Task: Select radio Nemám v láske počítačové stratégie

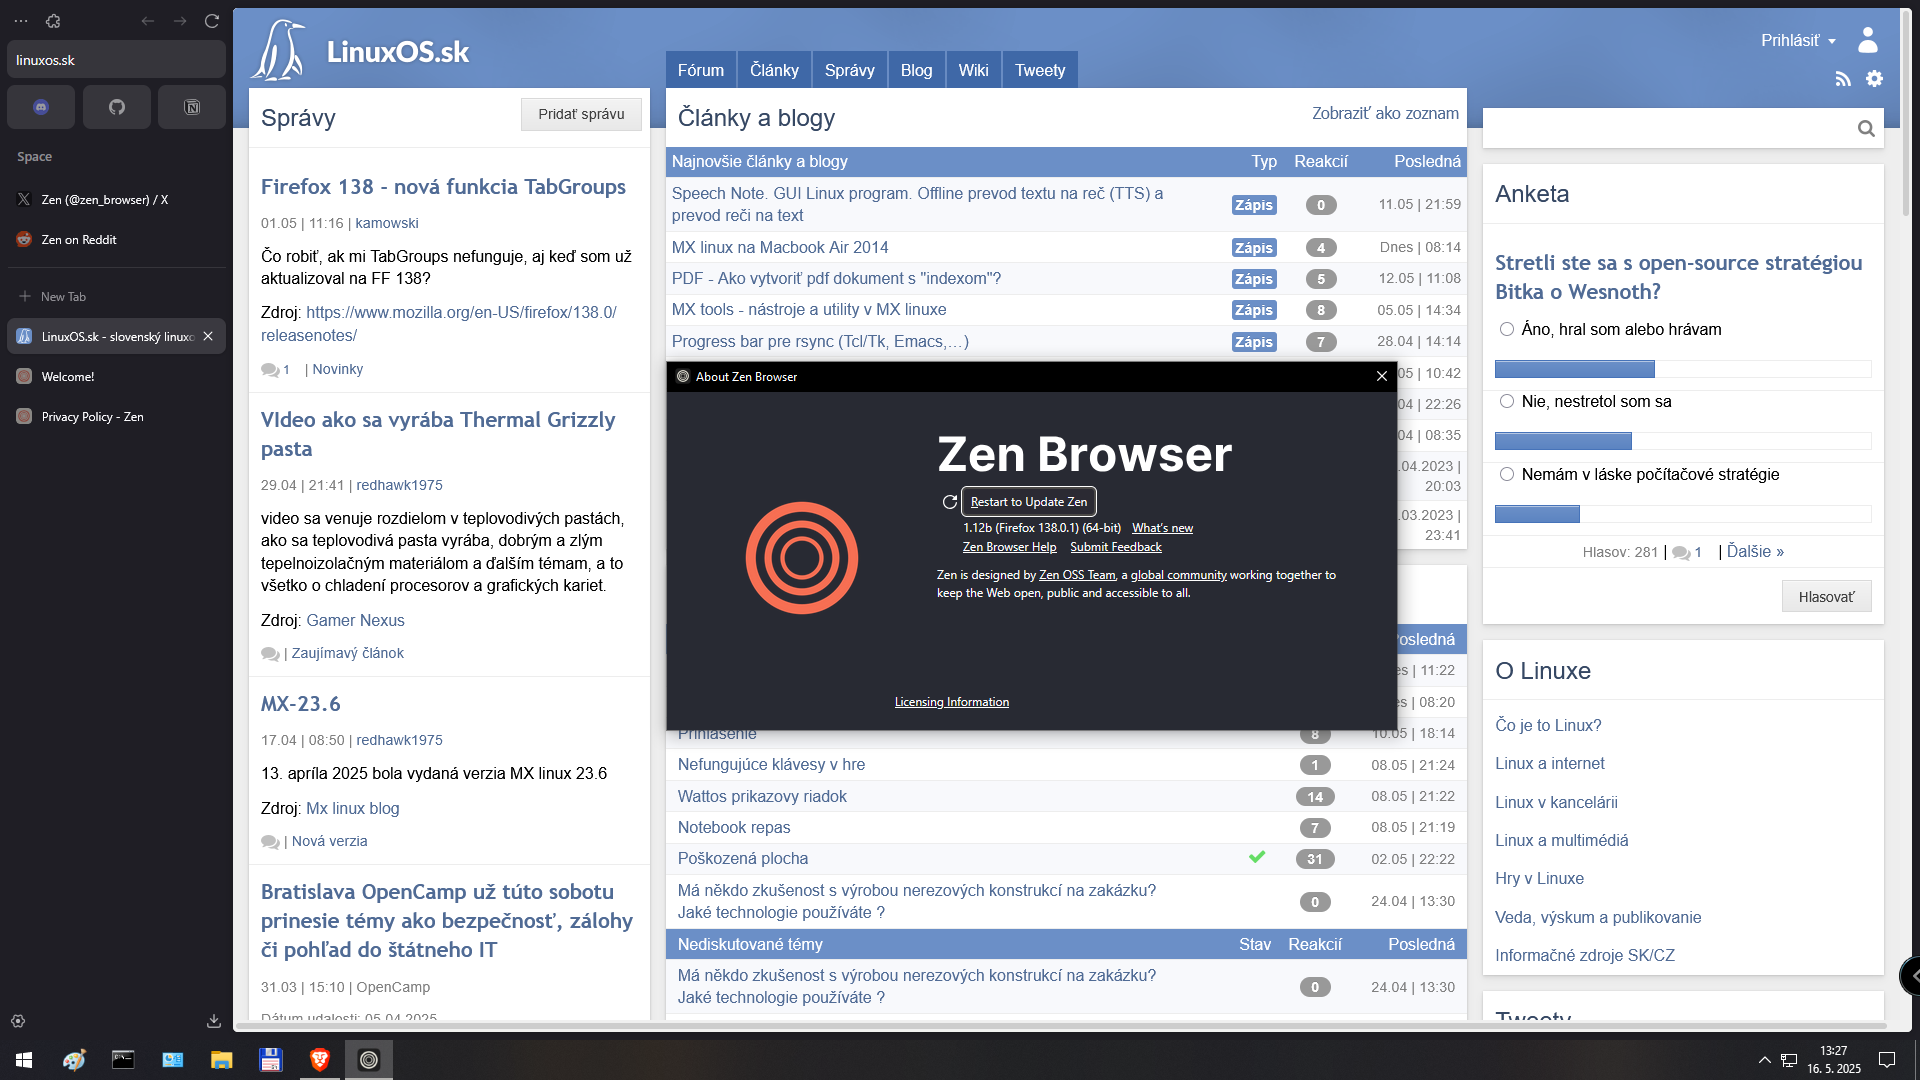Action: 1506,474
